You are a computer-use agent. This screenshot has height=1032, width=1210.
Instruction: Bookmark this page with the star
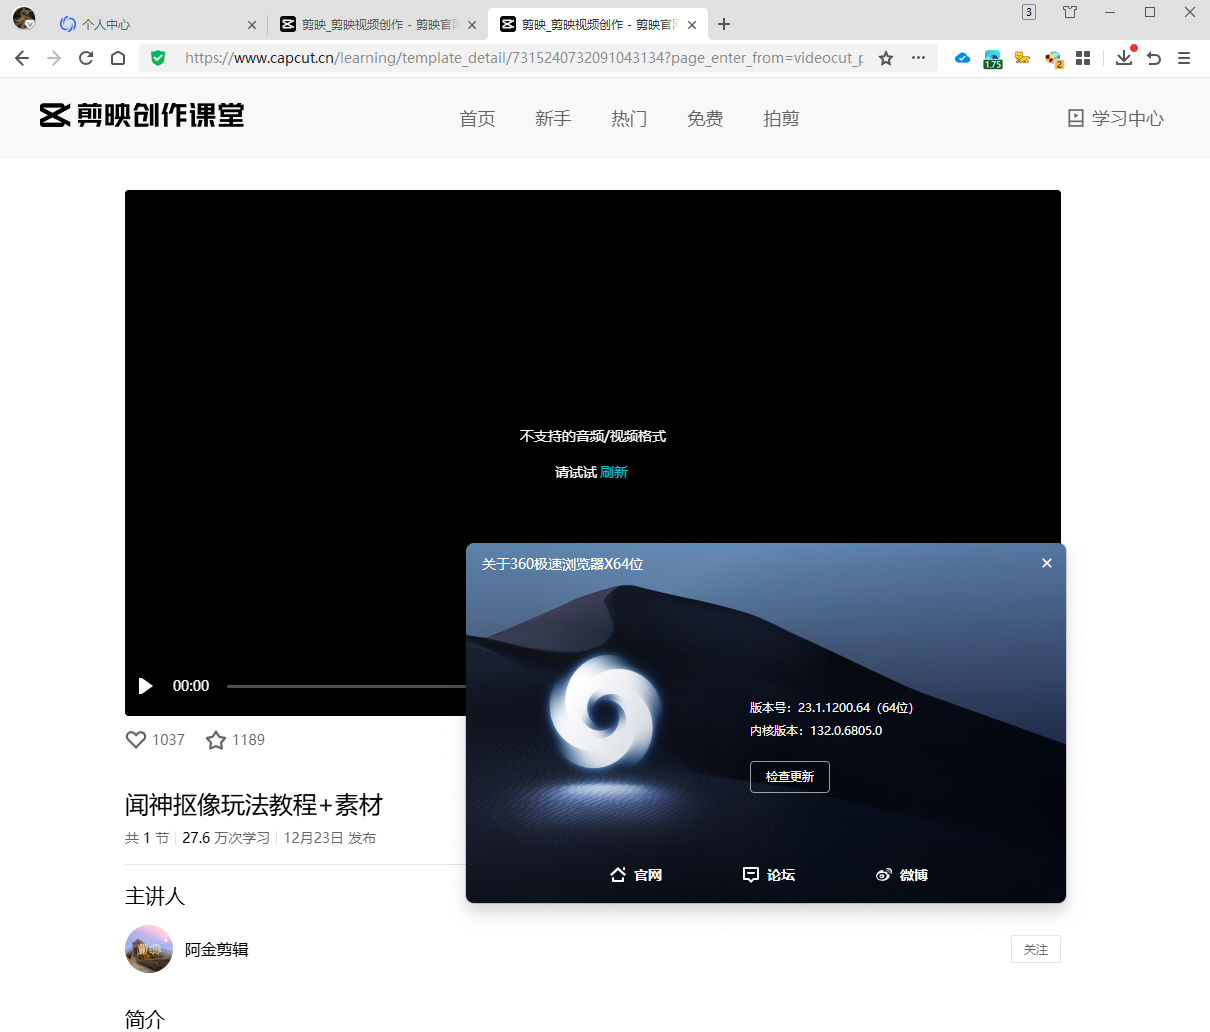[x=886, y=58]
